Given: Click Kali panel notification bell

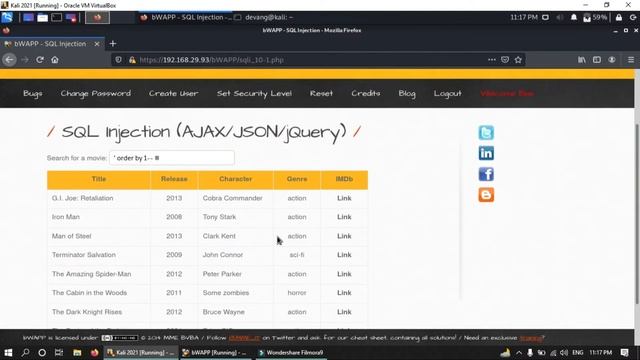Looking at the screenshot, I should (x=573, y=17).
